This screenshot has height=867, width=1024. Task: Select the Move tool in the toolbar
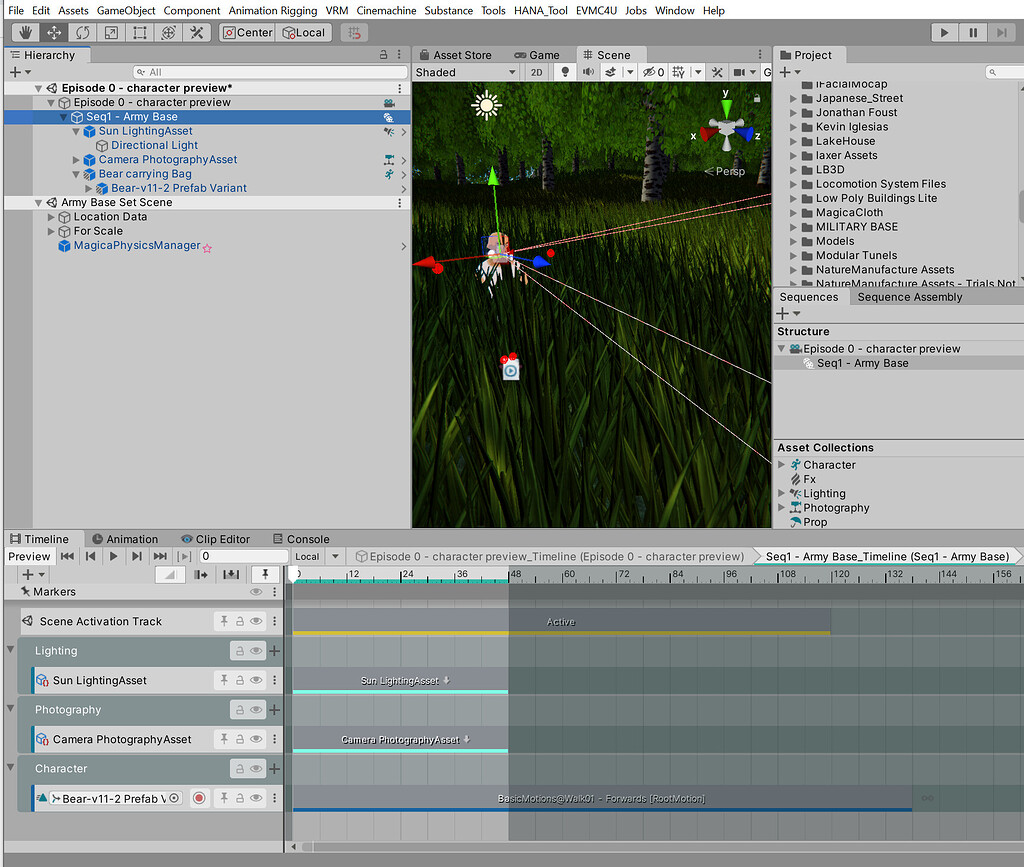[x=55, y=32]
